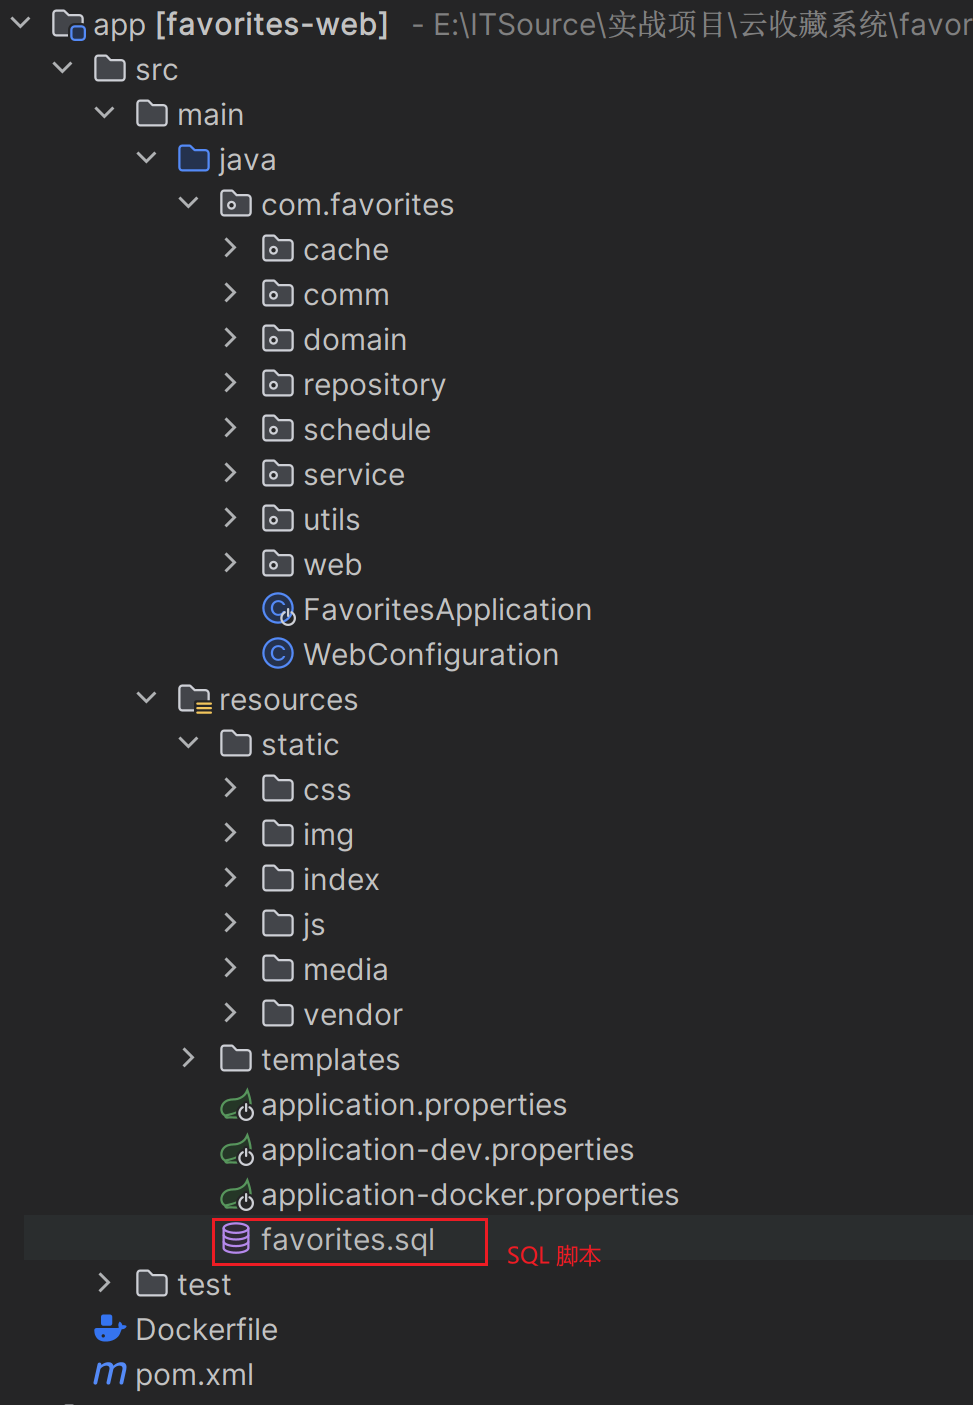Expand the test folder

click(x=104, y=1283)
